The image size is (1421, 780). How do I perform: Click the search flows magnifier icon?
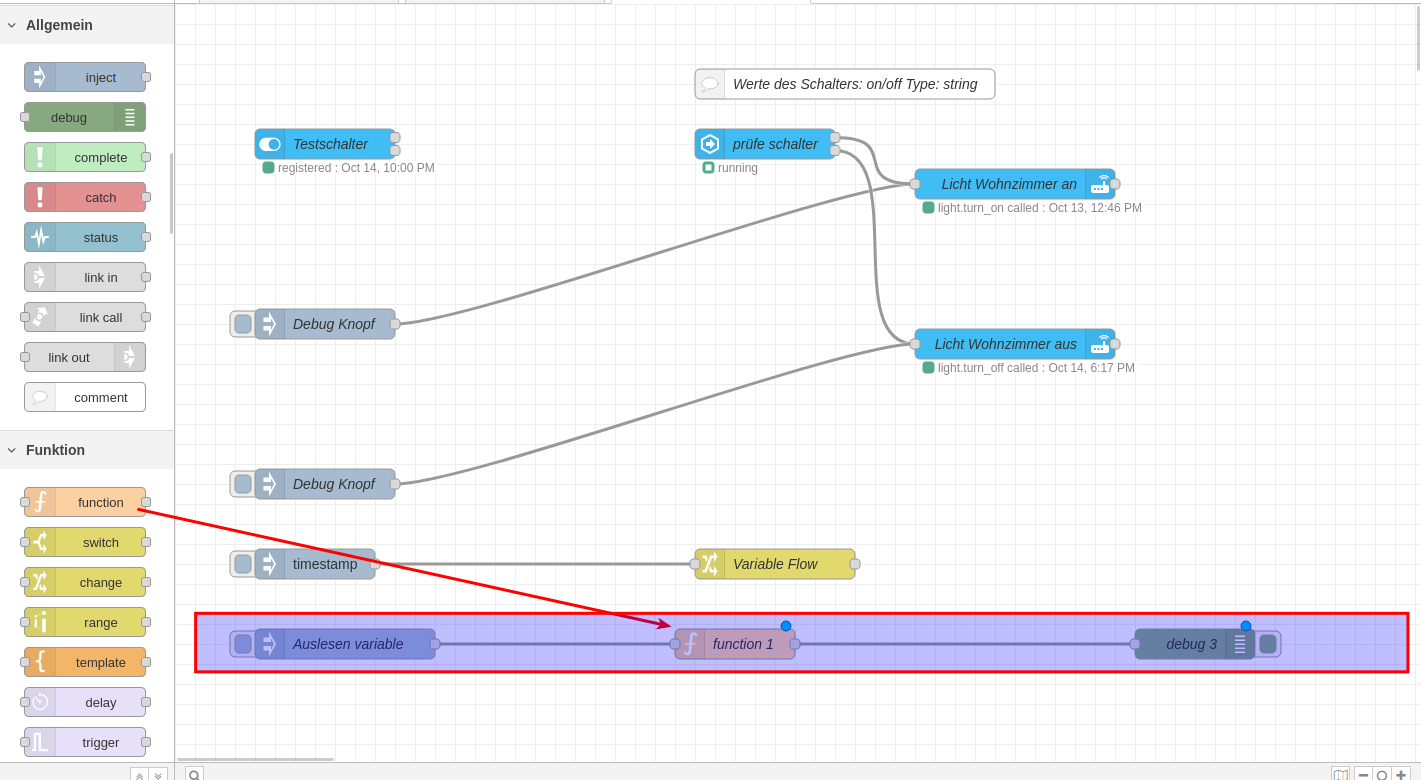coord(194,775)
